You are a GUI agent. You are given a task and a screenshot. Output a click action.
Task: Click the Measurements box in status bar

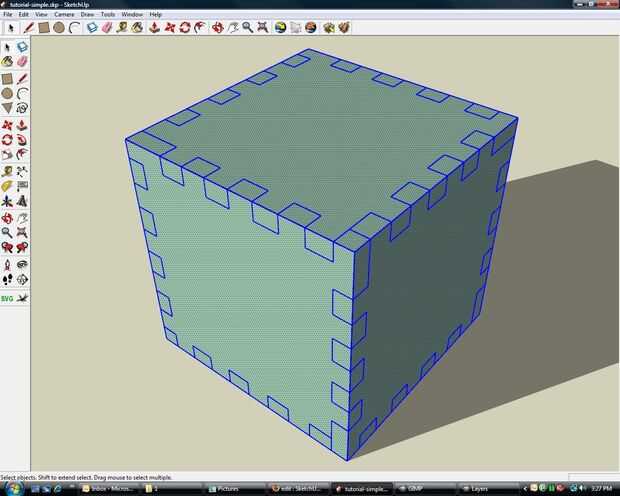pyautogui.click(x=594, y=477)
